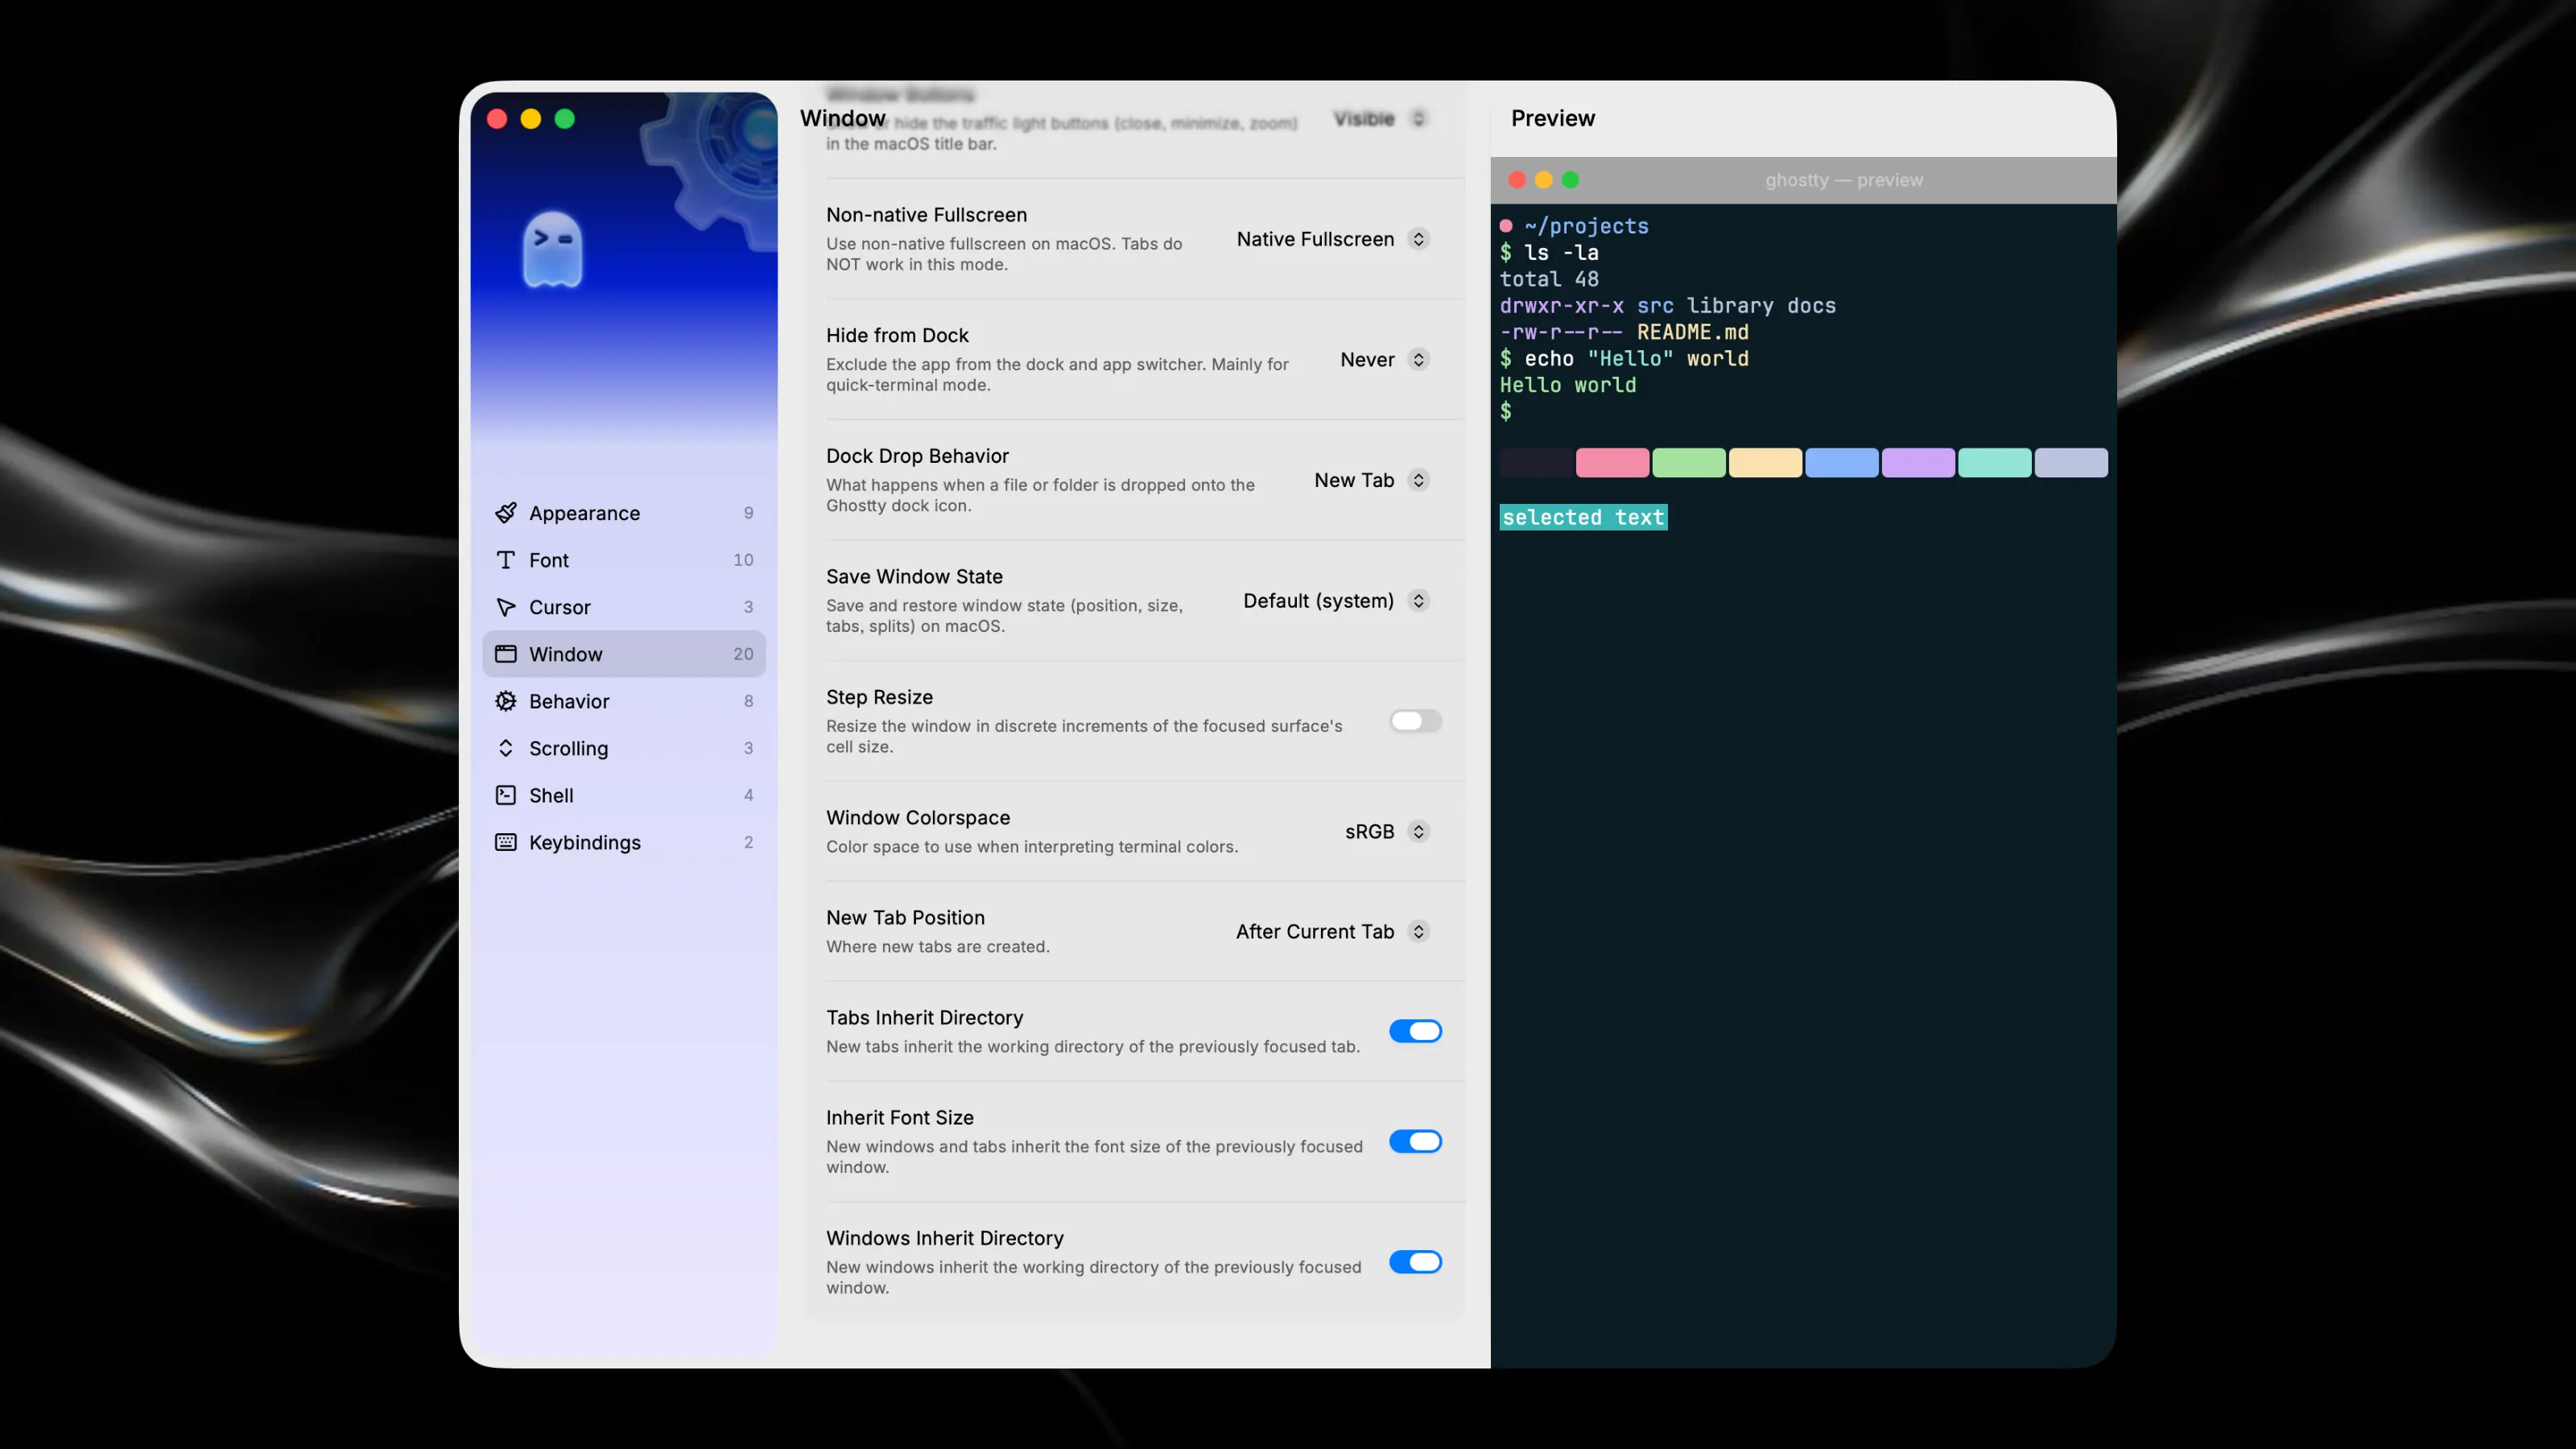Click the yellow palette swatch
The image size is (2576, 1449).
tap(1765, 463)
